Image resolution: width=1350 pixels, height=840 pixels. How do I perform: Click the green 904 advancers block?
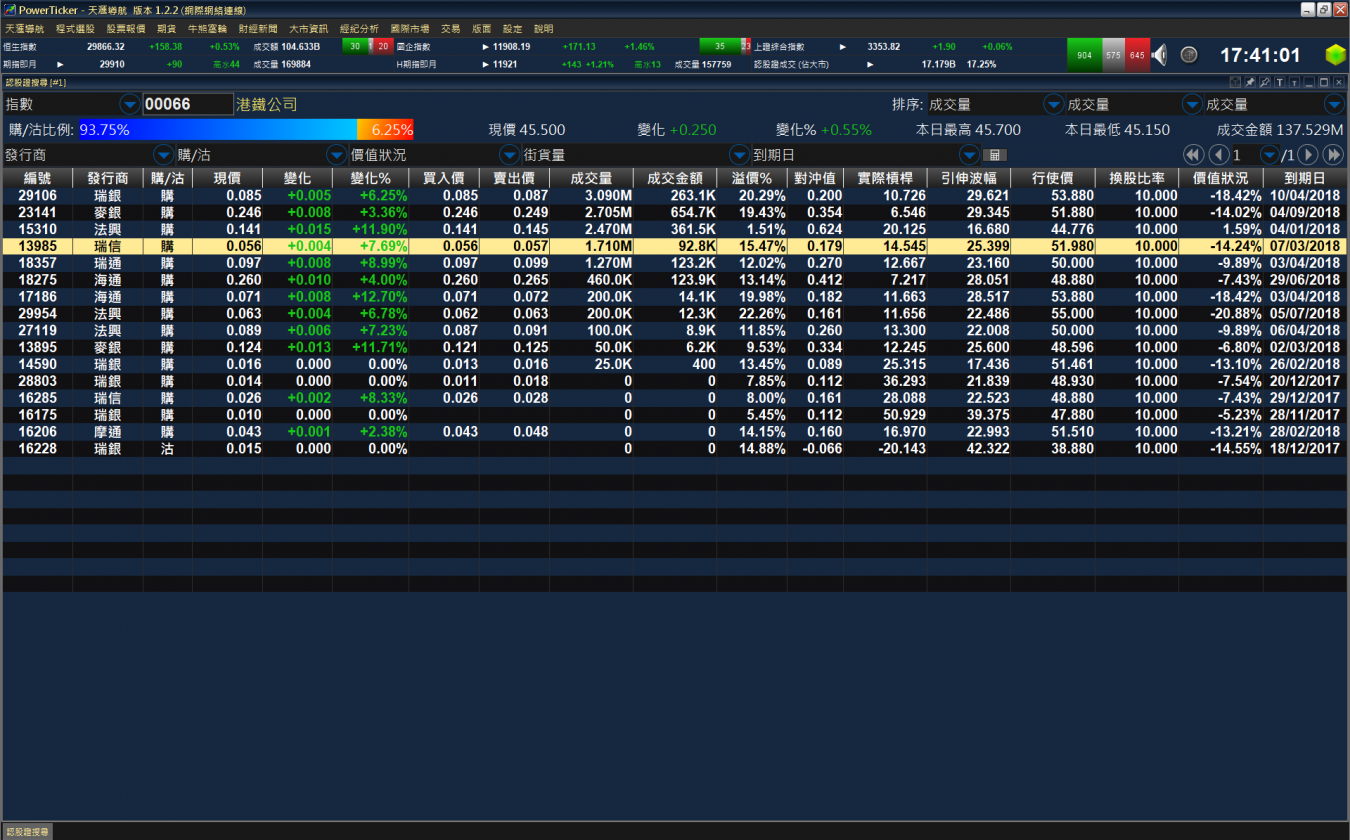coord(1085,55)
